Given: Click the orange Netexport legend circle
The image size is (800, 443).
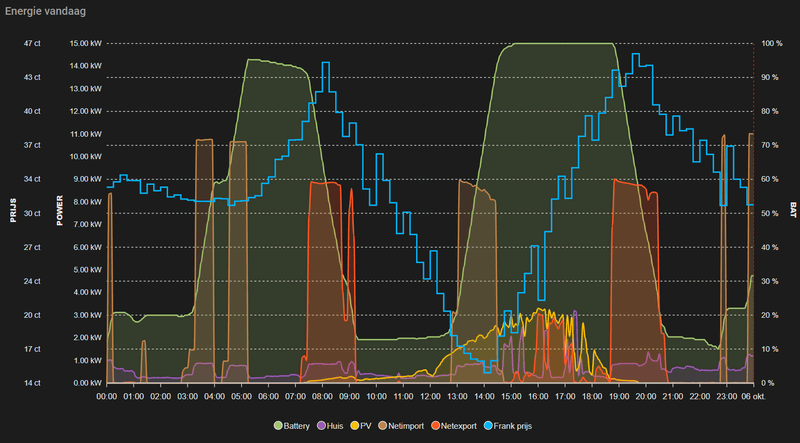Looking at the screenshot, I should (x=435, y=426).
